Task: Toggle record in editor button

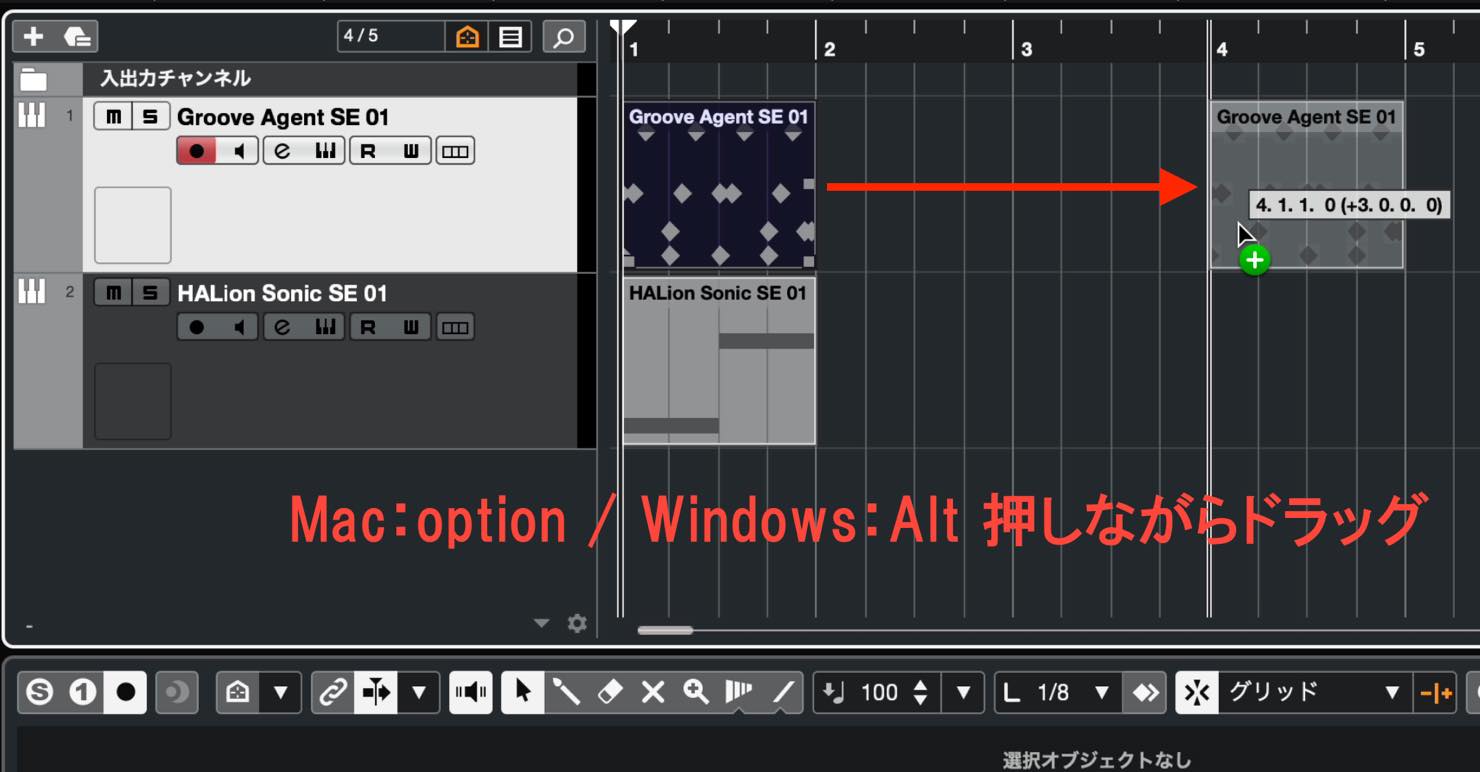Action: click(126, 692)
